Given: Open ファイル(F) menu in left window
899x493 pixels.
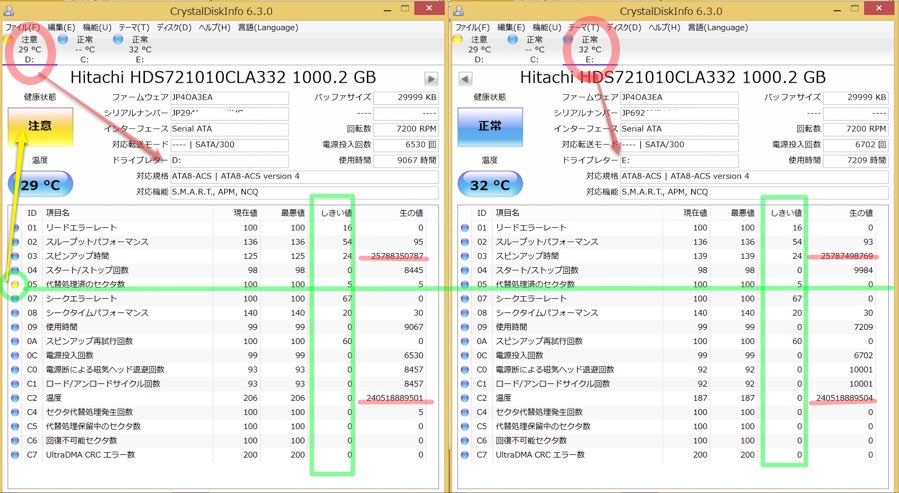Looking at the screenshot, I should point(23,28).
